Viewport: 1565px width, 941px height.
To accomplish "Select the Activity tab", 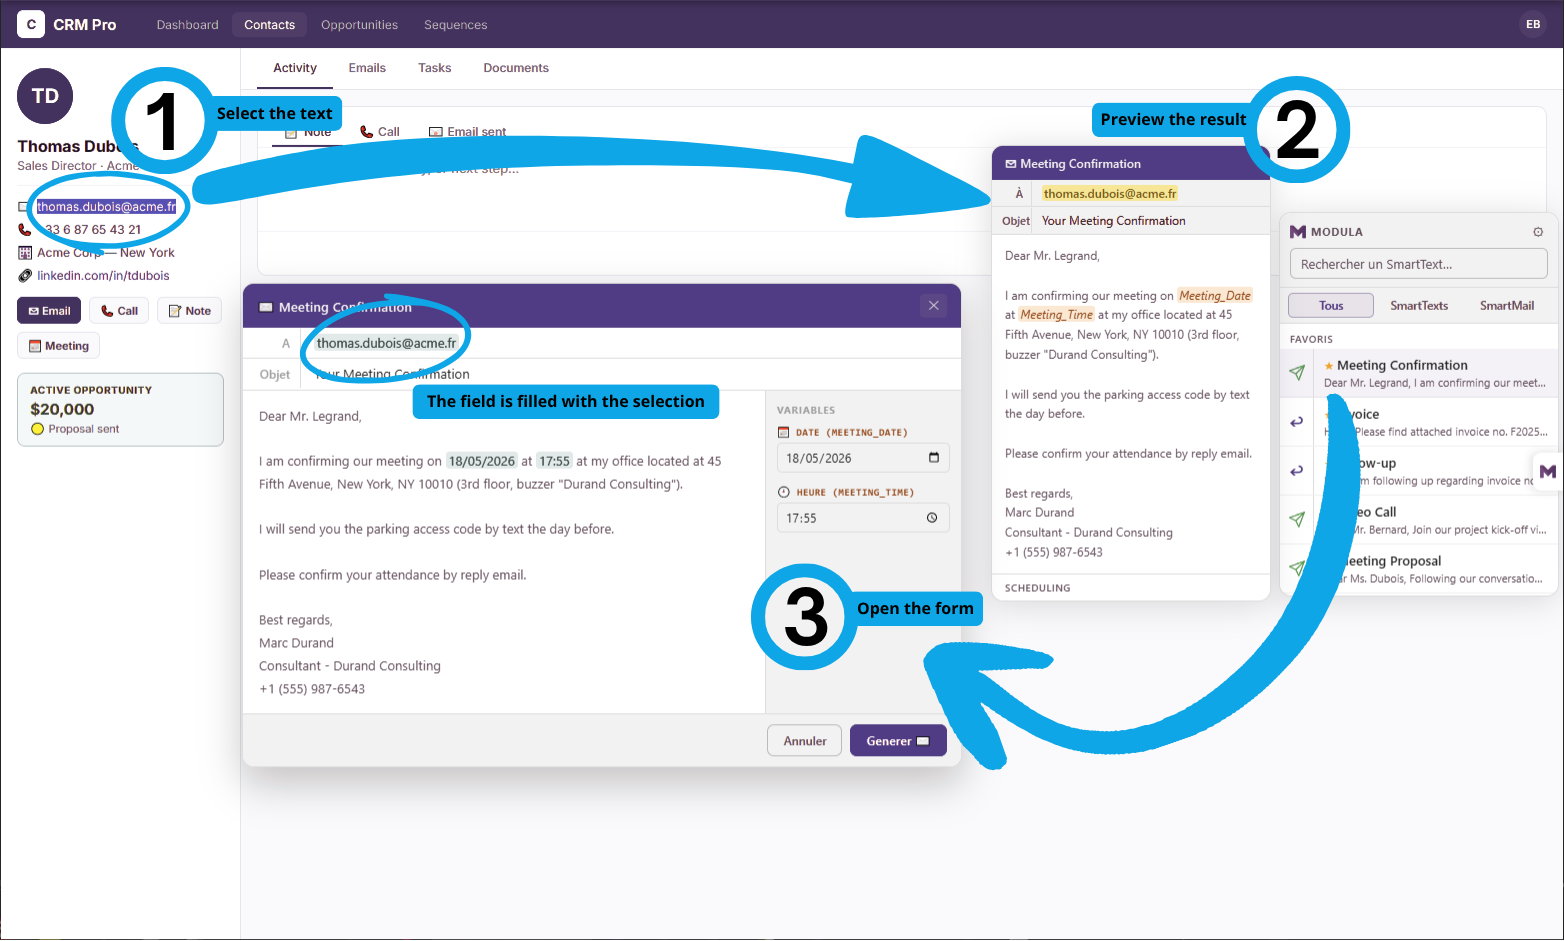I will coord(295,68).
